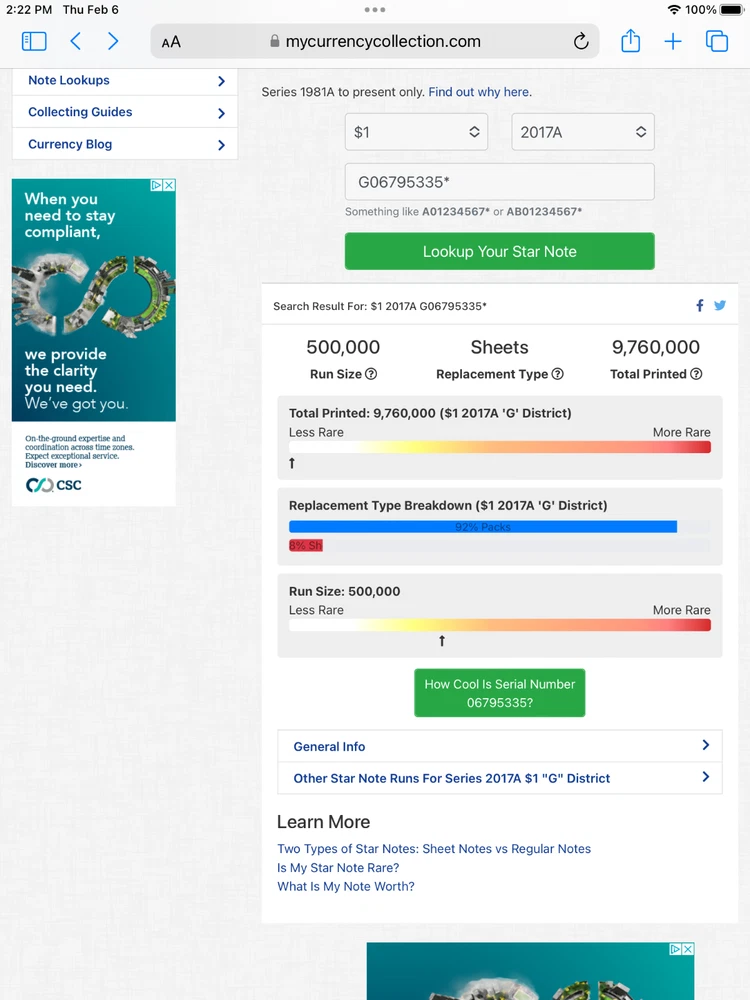Screen dimensions: 750x1000
Task: Go back with the browser back arrow
Action: (76, 41)
